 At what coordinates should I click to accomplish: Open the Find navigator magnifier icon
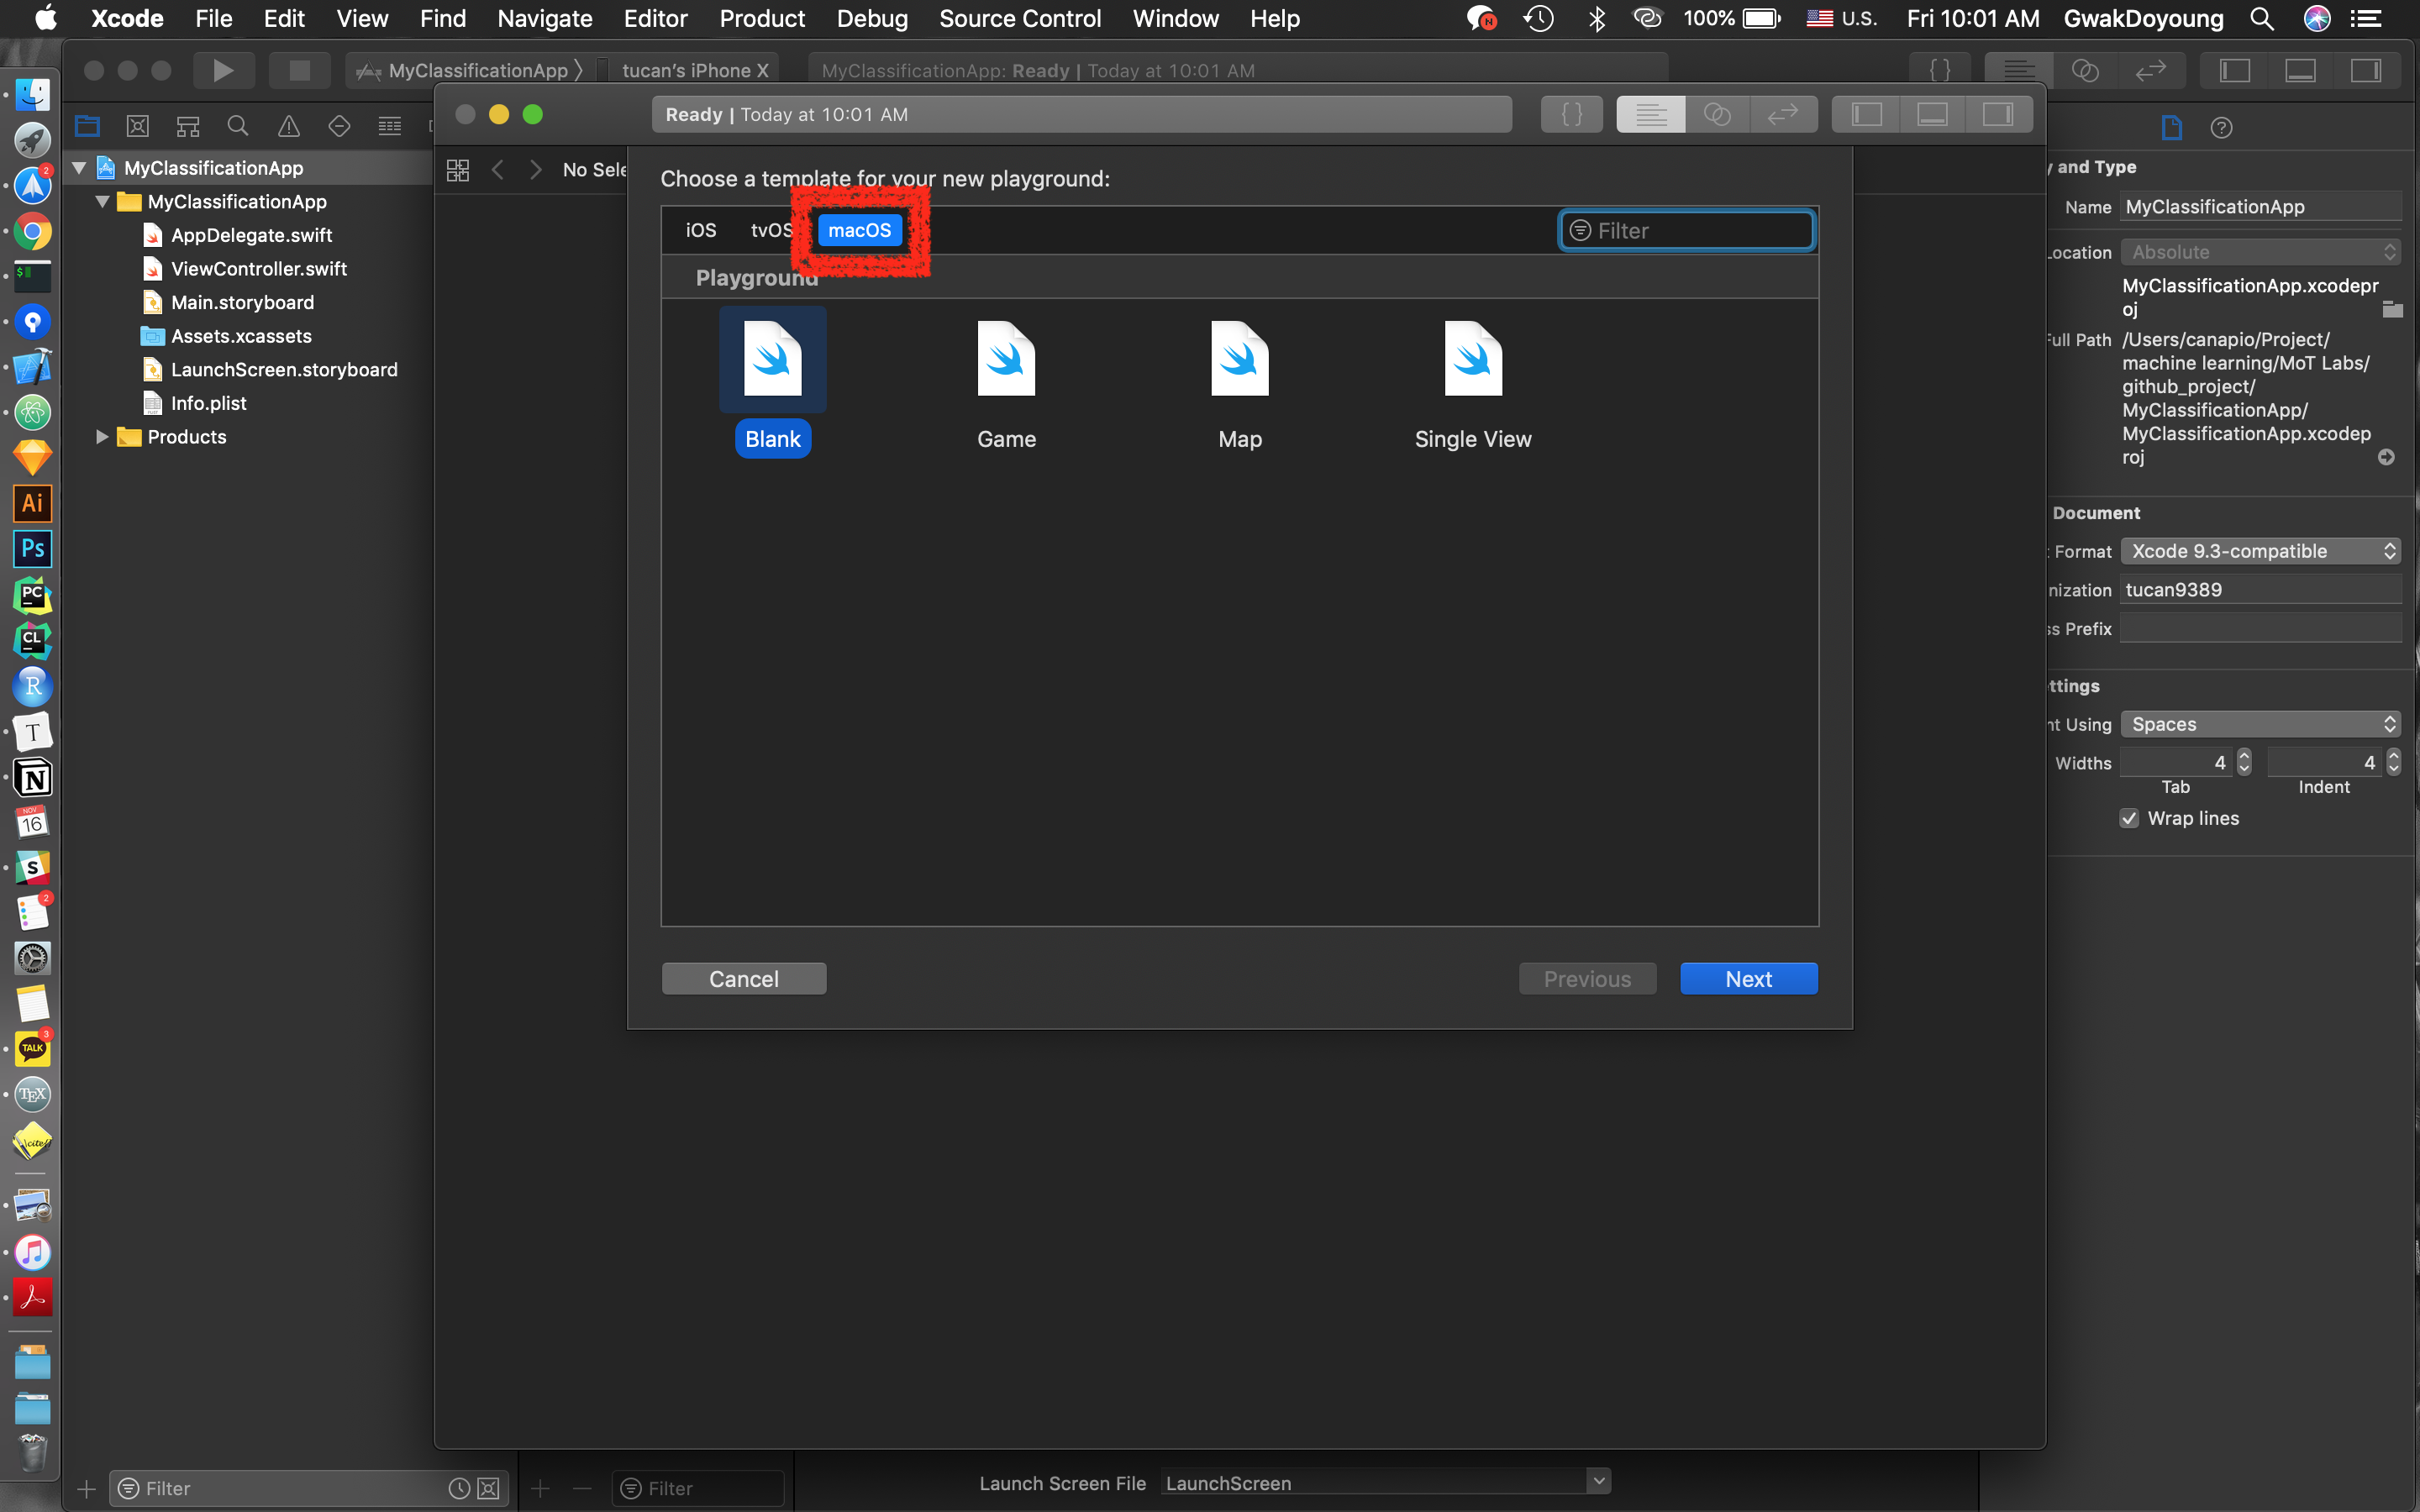coord(238,126)
